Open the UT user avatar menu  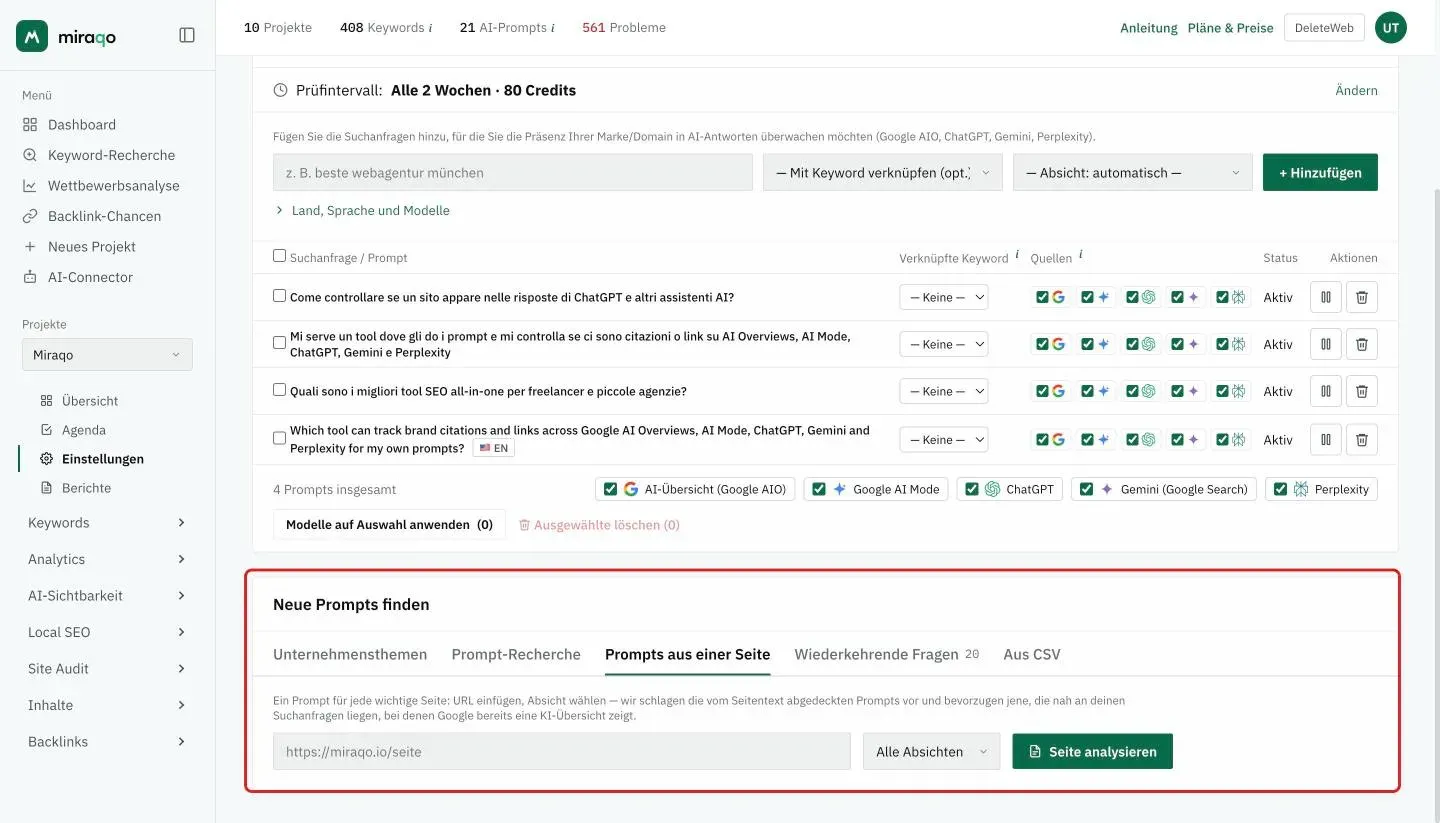(1390, 28)
